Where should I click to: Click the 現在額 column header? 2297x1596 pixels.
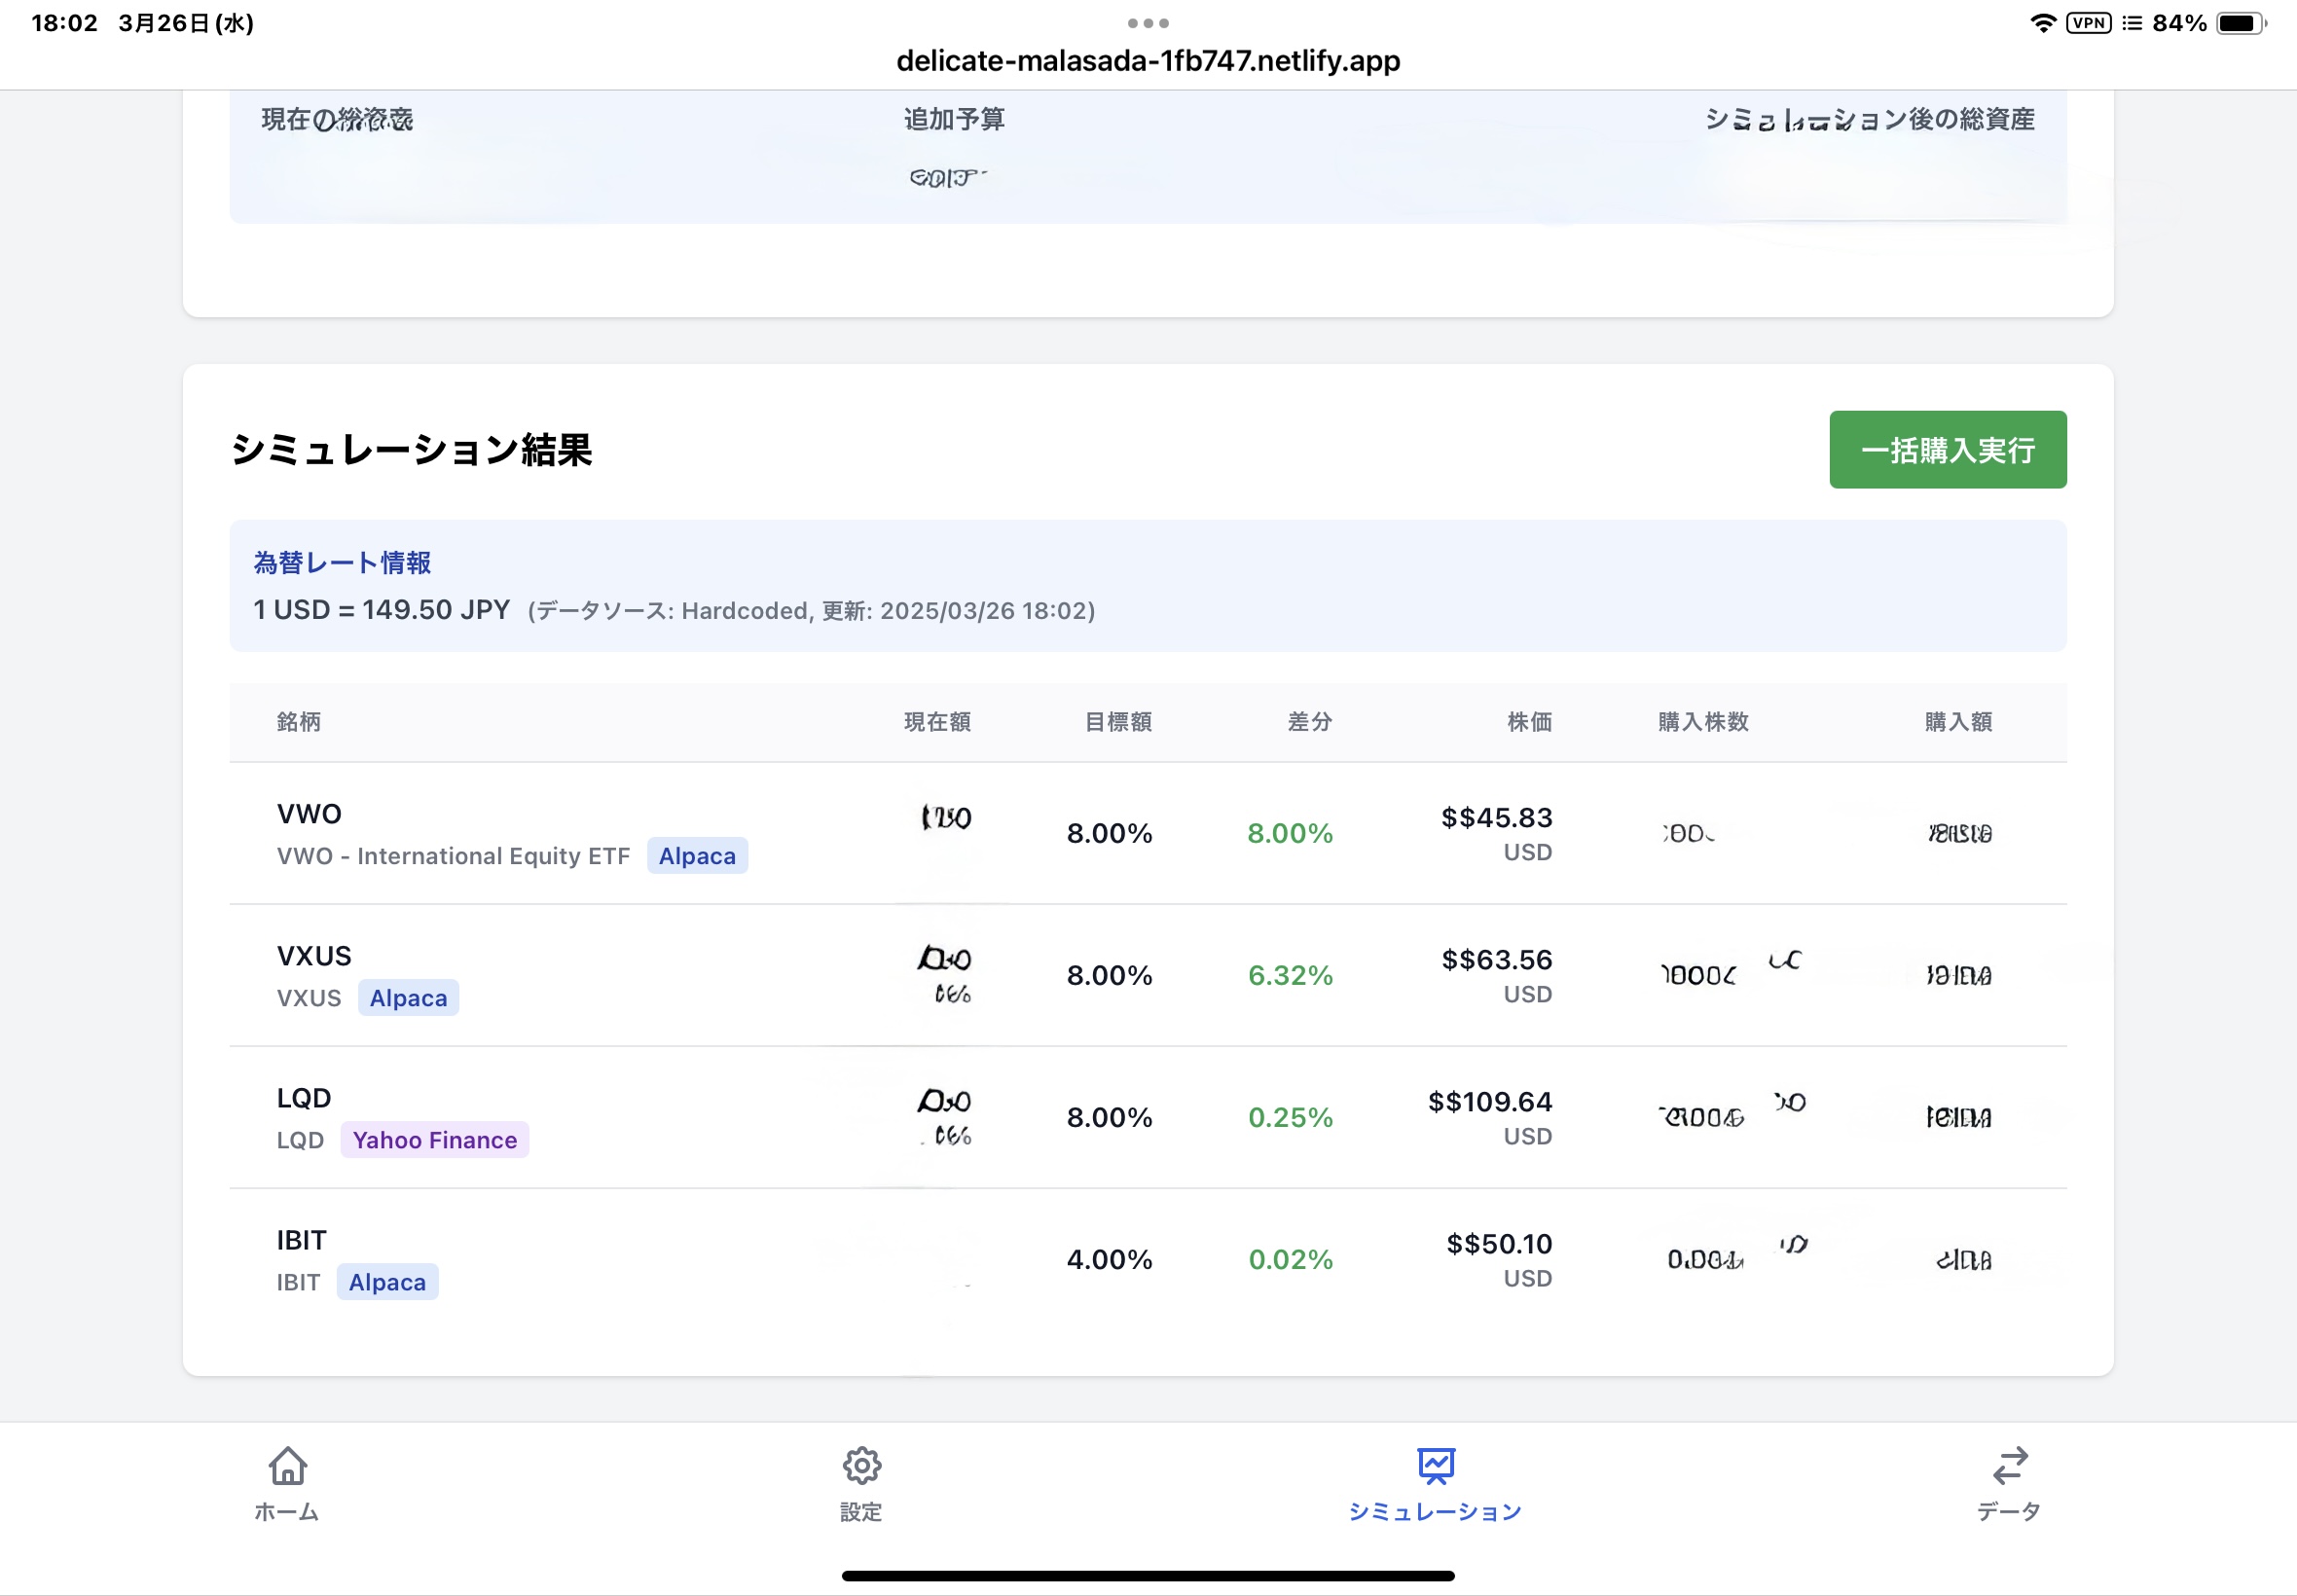point(937,722)
